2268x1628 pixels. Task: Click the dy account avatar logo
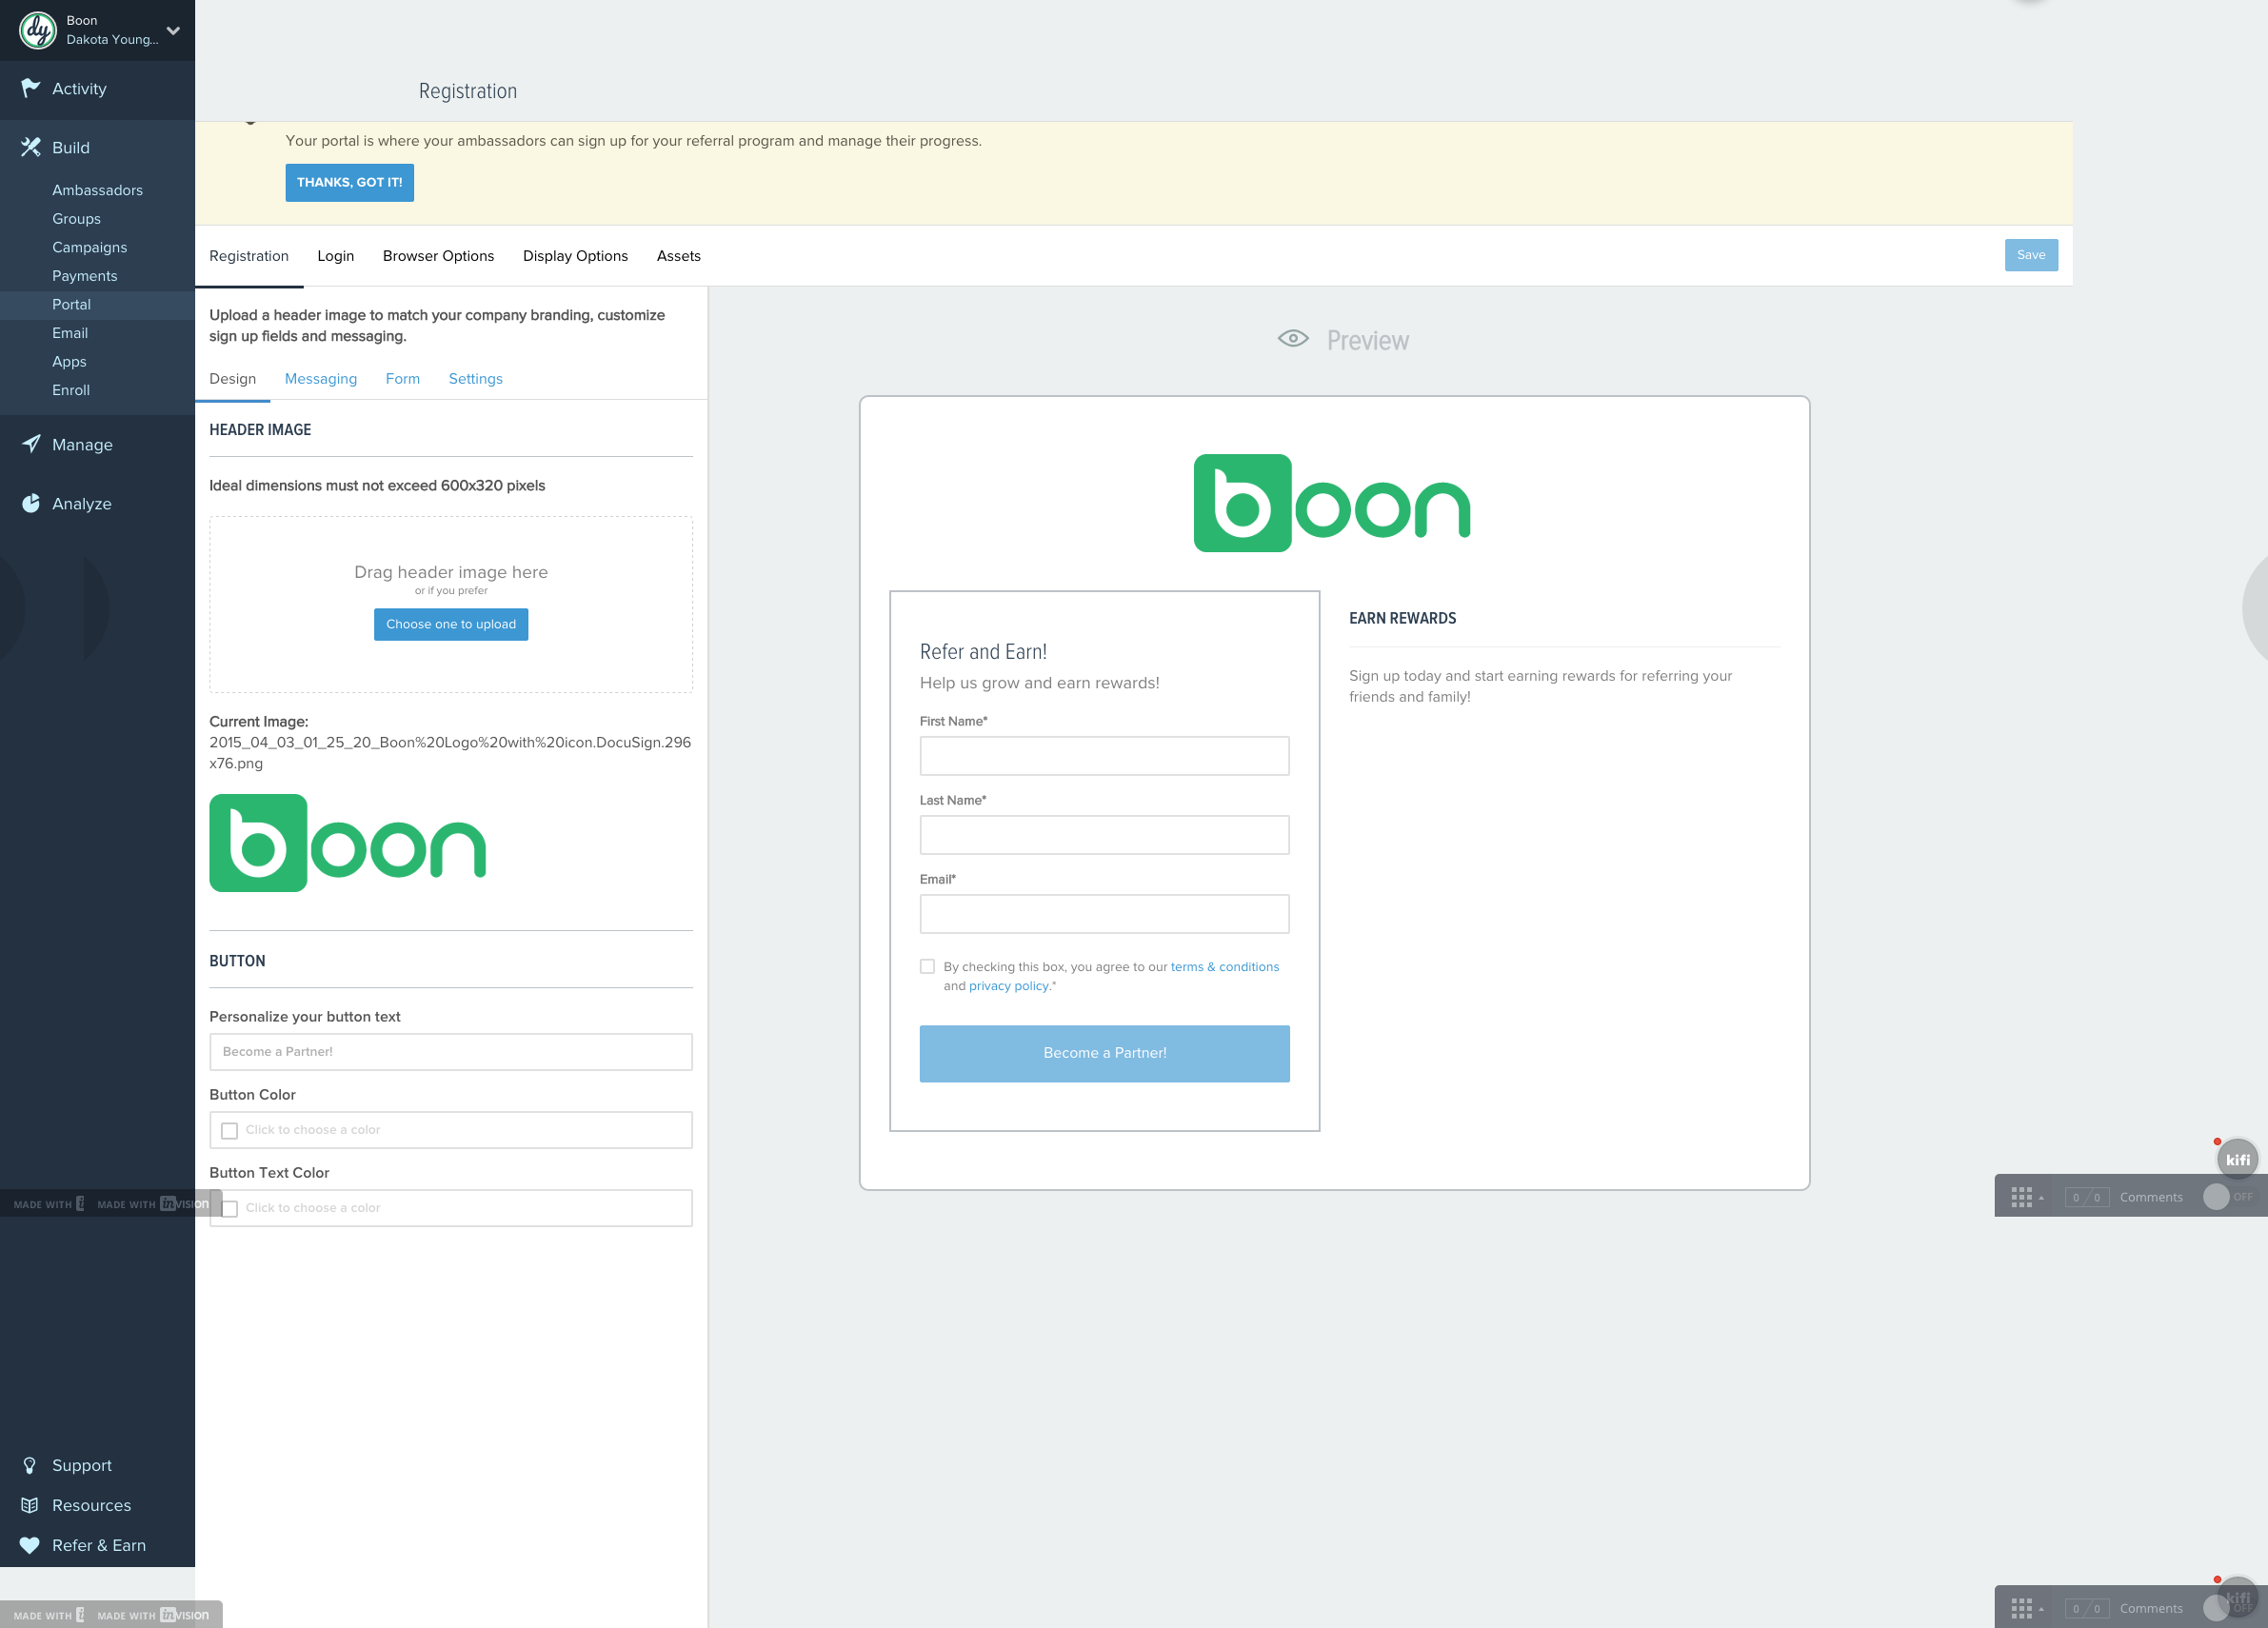[38, 30]
